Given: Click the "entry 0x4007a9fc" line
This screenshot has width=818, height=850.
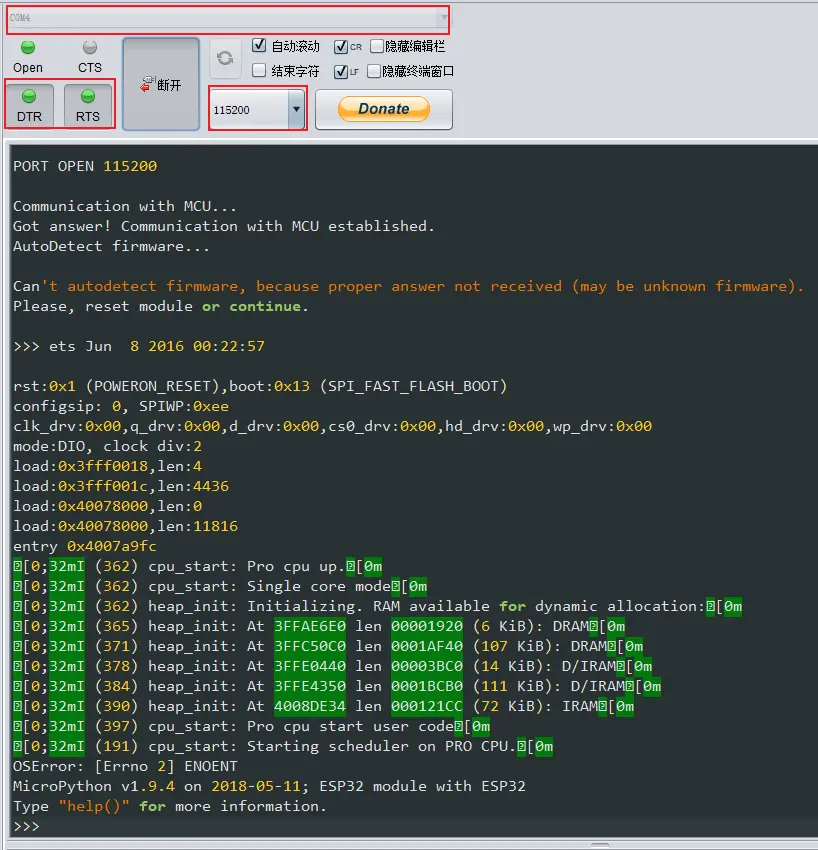Looking at the screenshot, I should pyautogui.click(x=85, y=546).
